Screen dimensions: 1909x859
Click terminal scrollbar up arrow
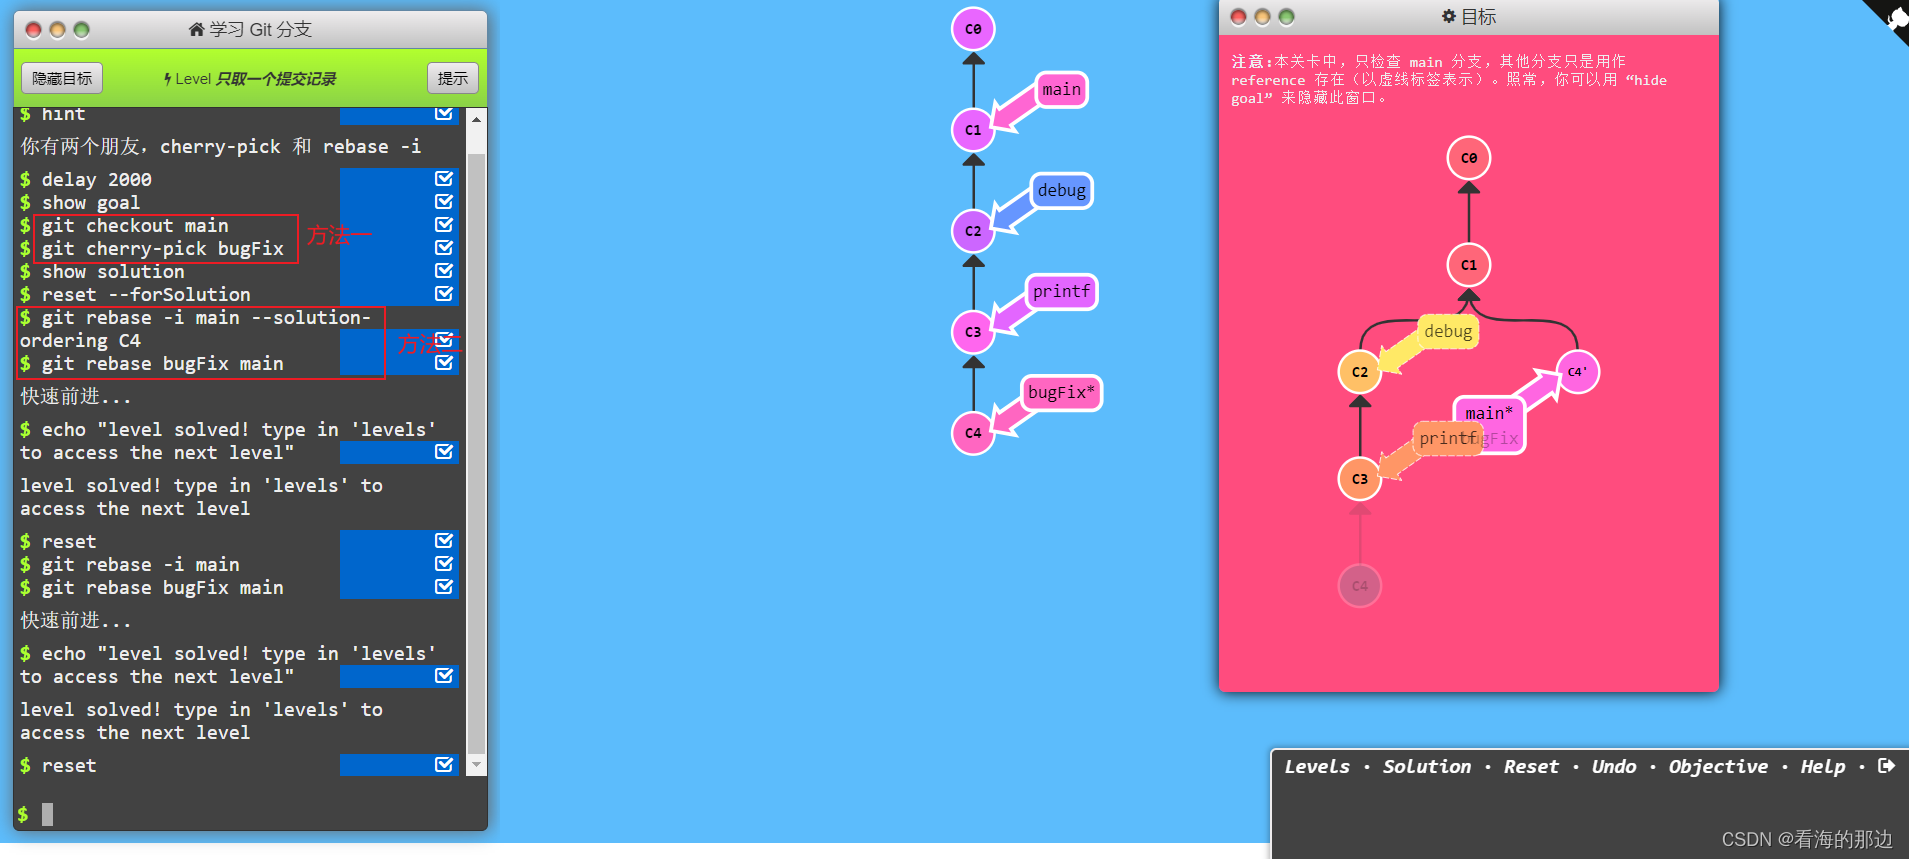pyautogui.click(x=477, y=119)
